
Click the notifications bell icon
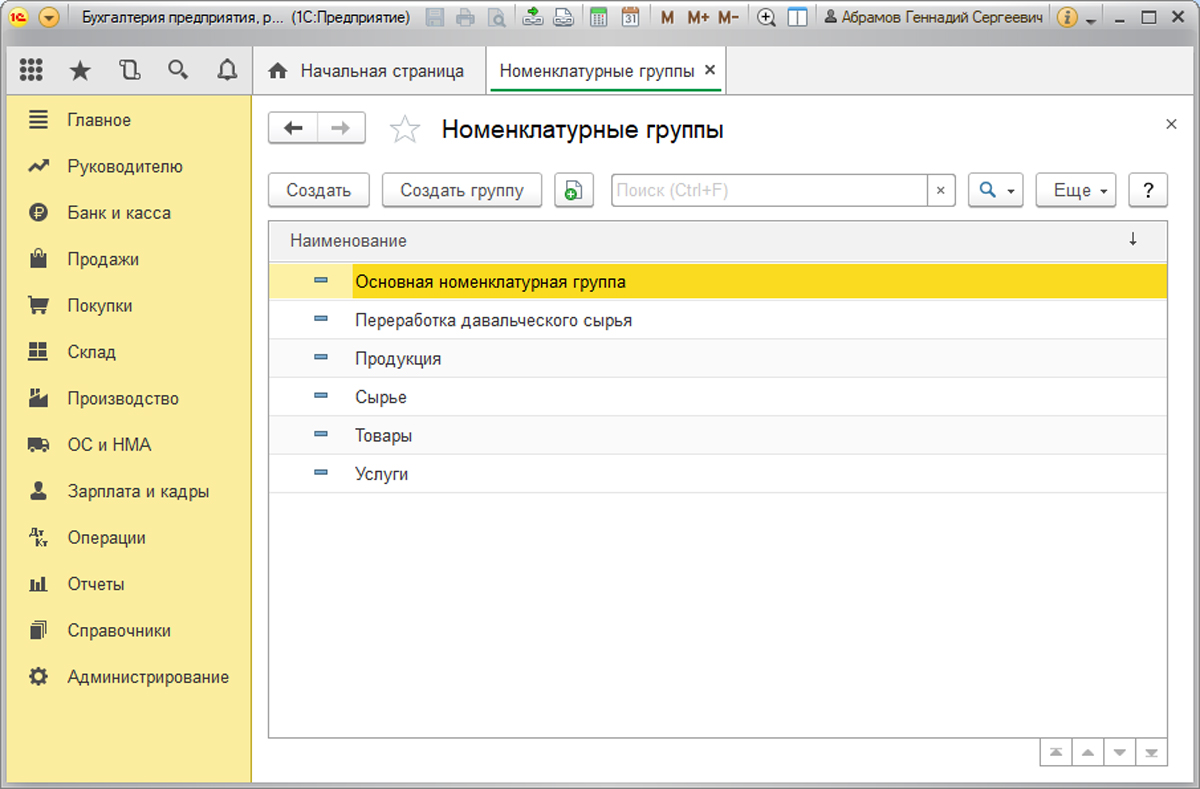click(x=227, y=70)
